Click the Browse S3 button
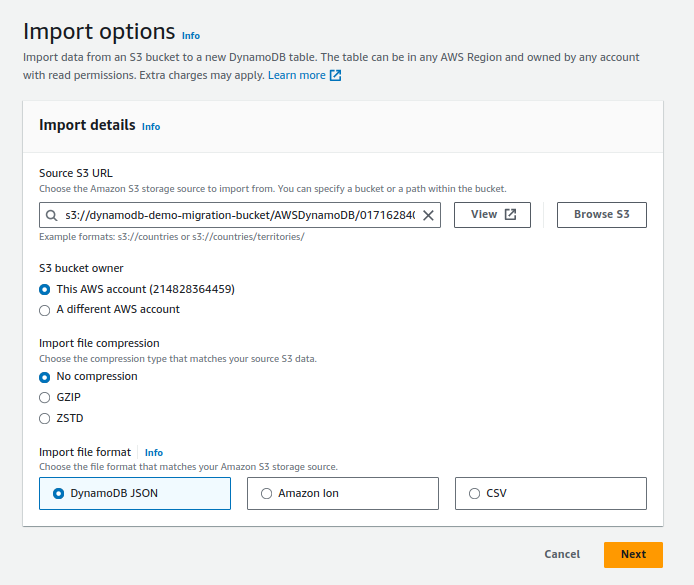Viewport: 694px width, 585px height. click(x=602, y=215)
